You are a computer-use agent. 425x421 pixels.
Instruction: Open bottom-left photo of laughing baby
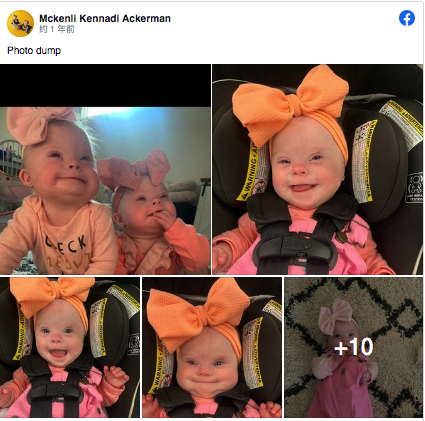[x=70, y=347]
